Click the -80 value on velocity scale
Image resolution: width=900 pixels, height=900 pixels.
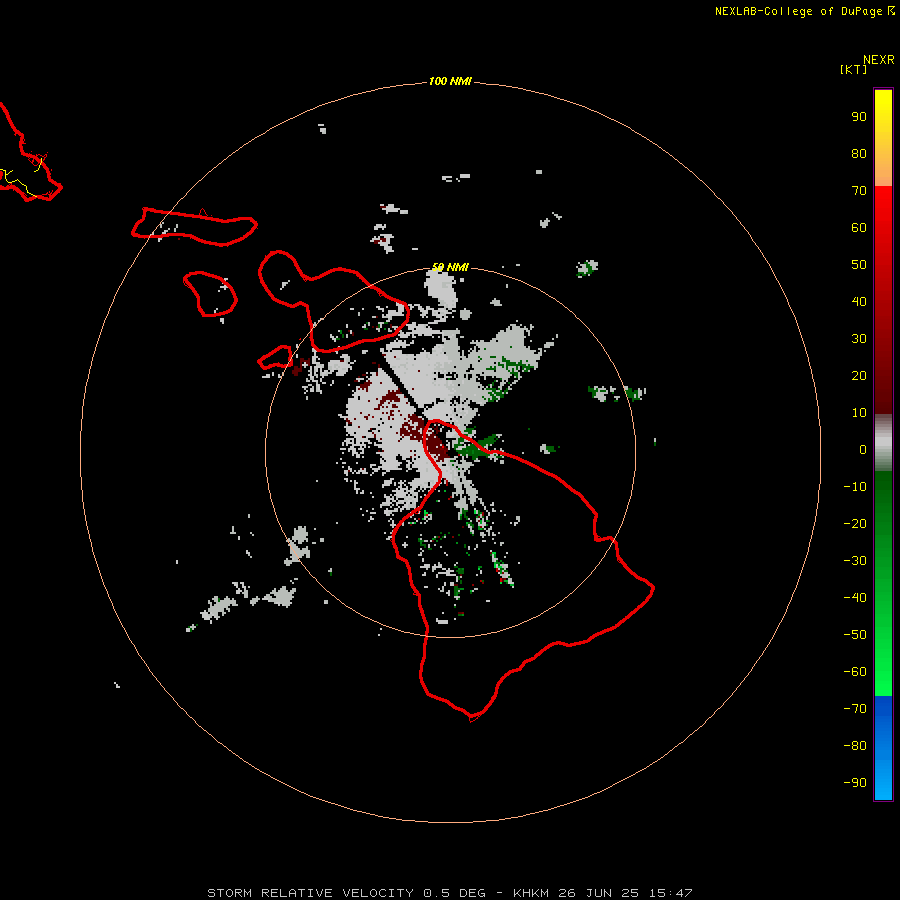point(855,746)
